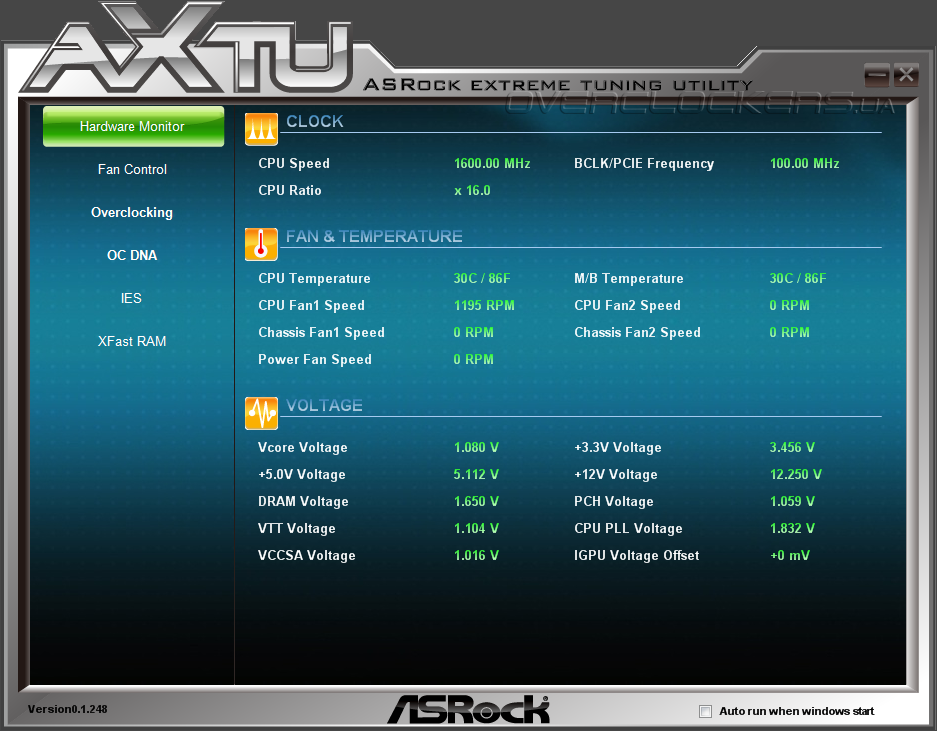Viewport: 937px width, 731px height.
Task: Click the VCCSA Voltage value 1.016 V
Action: tap(476, 555)
